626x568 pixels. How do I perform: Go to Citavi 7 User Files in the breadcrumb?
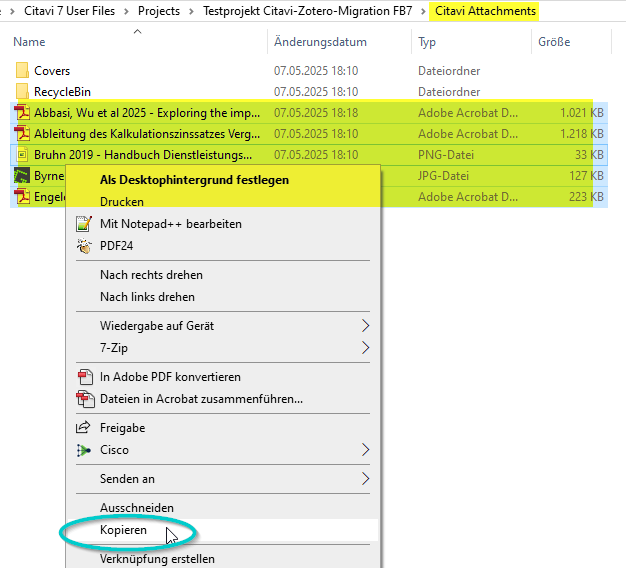point(69,11)
